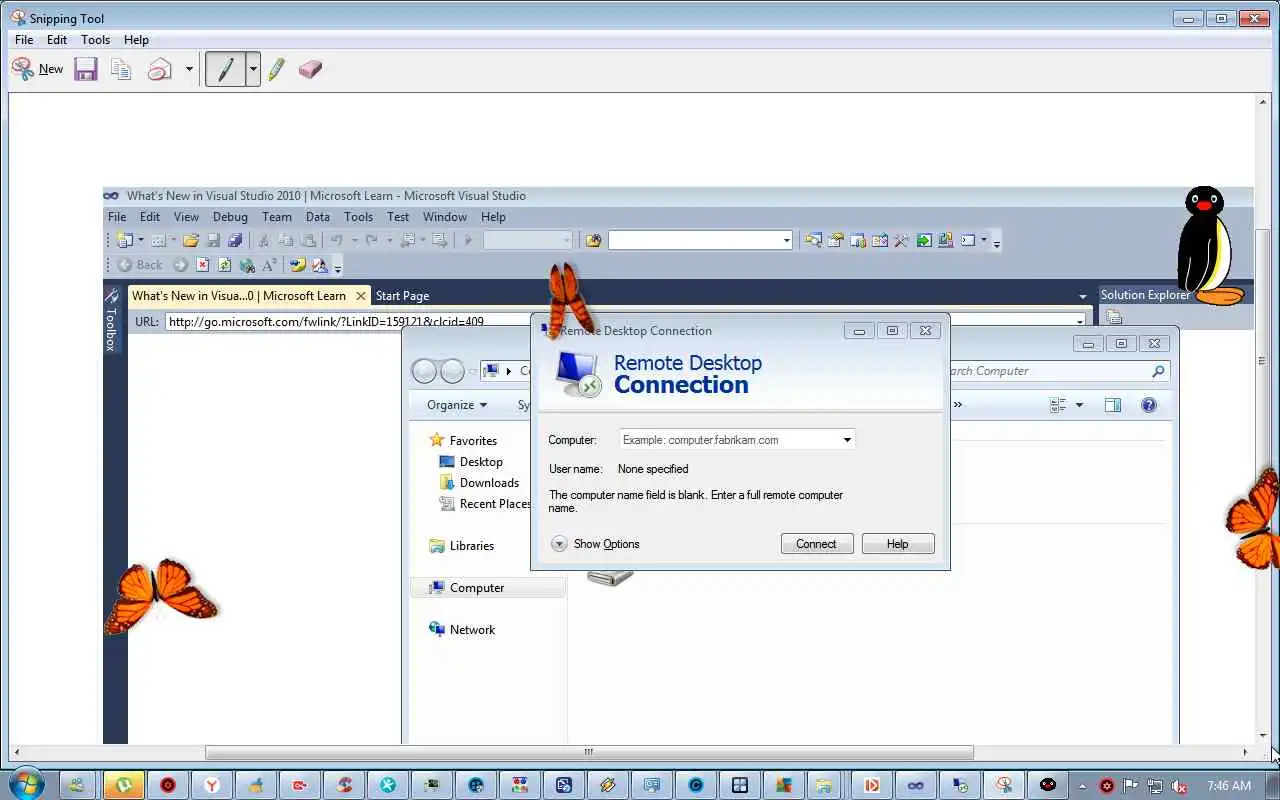Click the Find in Files icon in Visual Studio

coord(593,240)
